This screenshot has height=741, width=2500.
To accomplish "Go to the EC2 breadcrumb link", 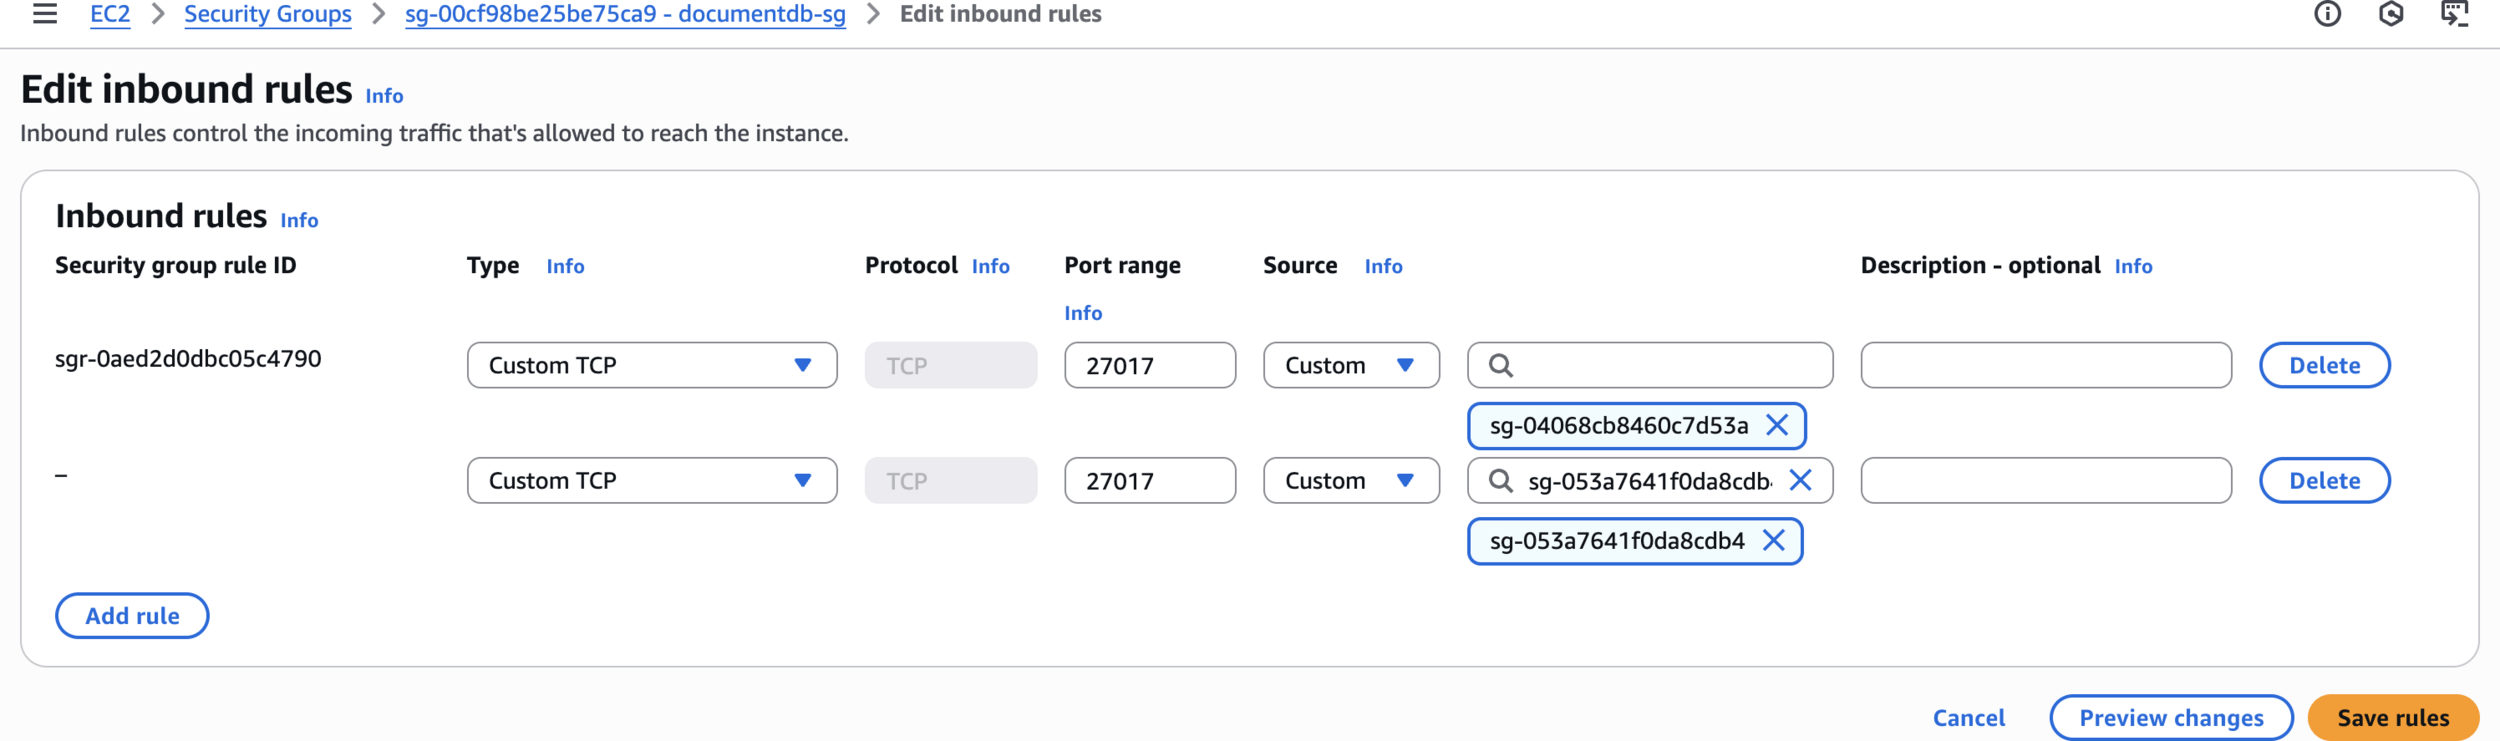I will click(110, 15).
